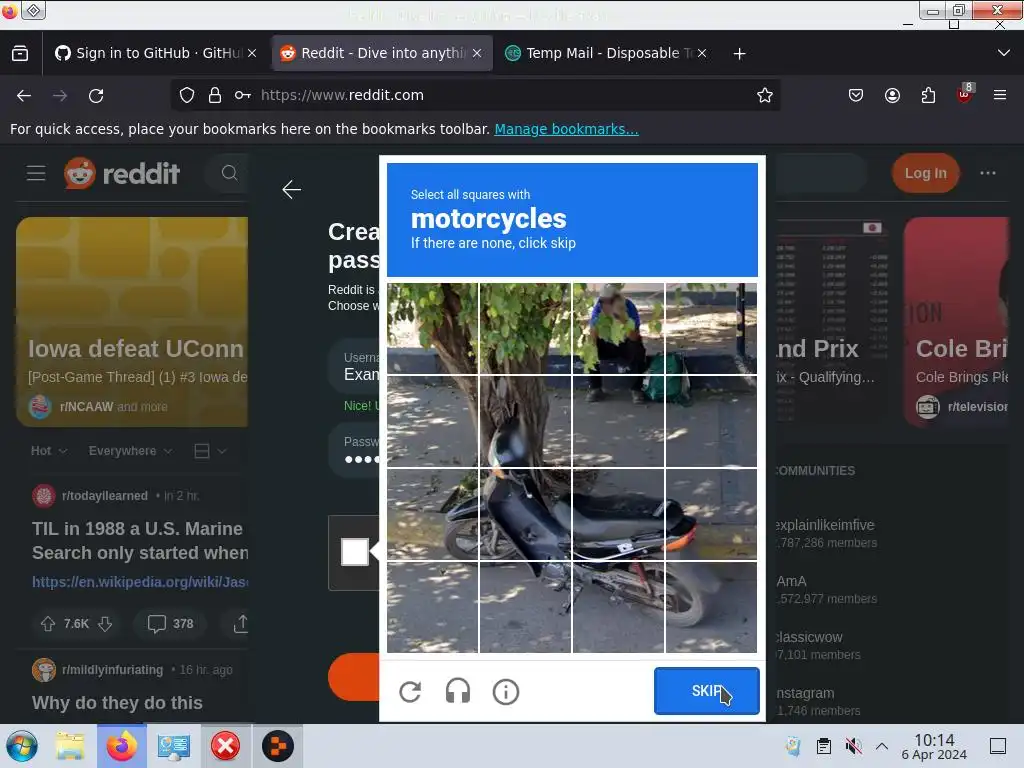Click the red X taskbar icon
This screenshot has width=1024, height=768.
(x=225, y=746)
